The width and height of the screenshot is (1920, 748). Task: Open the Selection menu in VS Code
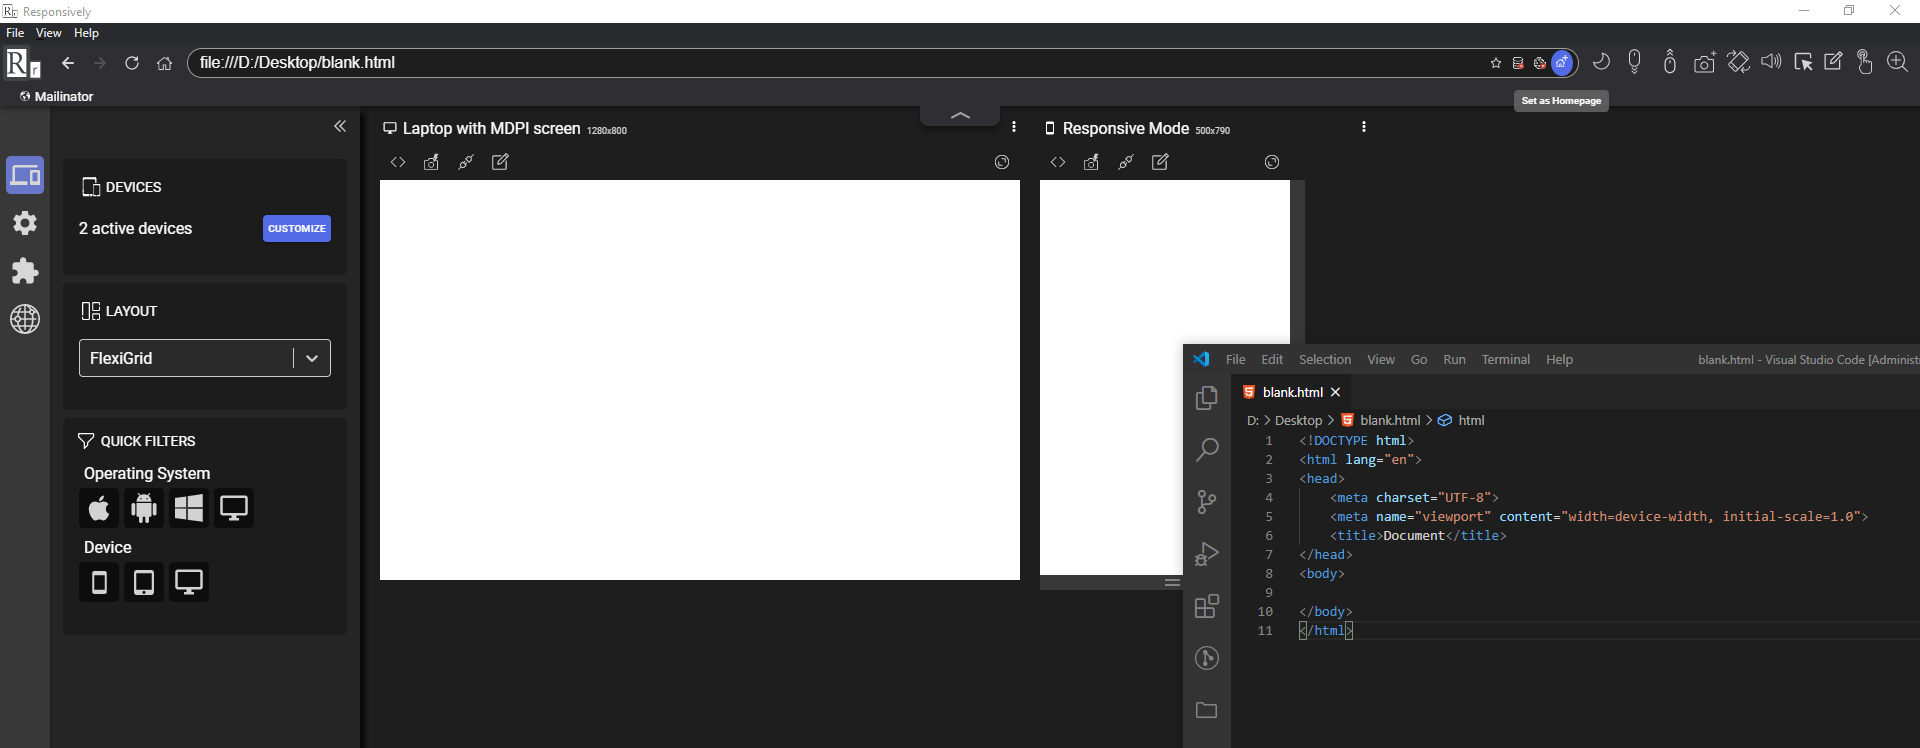pos(1325,360)
